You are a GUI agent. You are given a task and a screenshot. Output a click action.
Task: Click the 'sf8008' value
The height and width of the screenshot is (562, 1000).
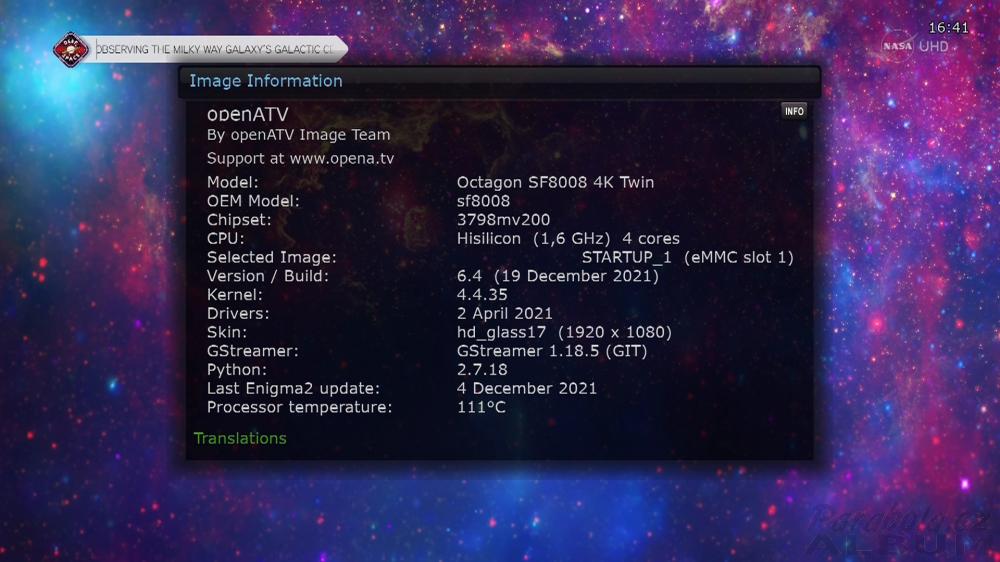click(483, 201)
